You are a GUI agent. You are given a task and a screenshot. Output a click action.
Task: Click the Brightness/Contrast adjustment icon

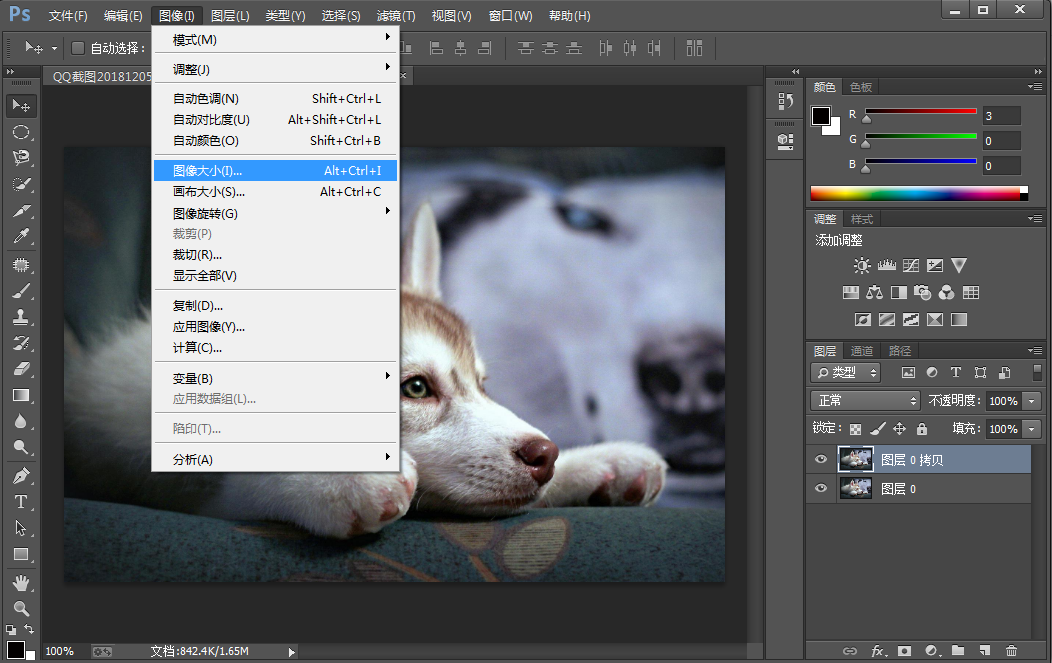(862, 266)
